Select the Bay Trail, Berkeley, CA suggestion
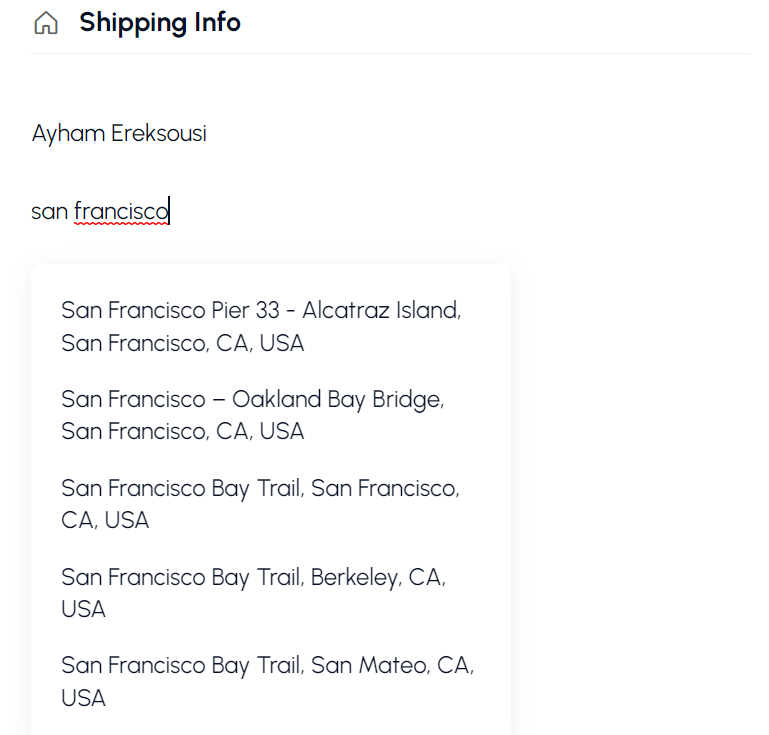 [x=253, y=592]
